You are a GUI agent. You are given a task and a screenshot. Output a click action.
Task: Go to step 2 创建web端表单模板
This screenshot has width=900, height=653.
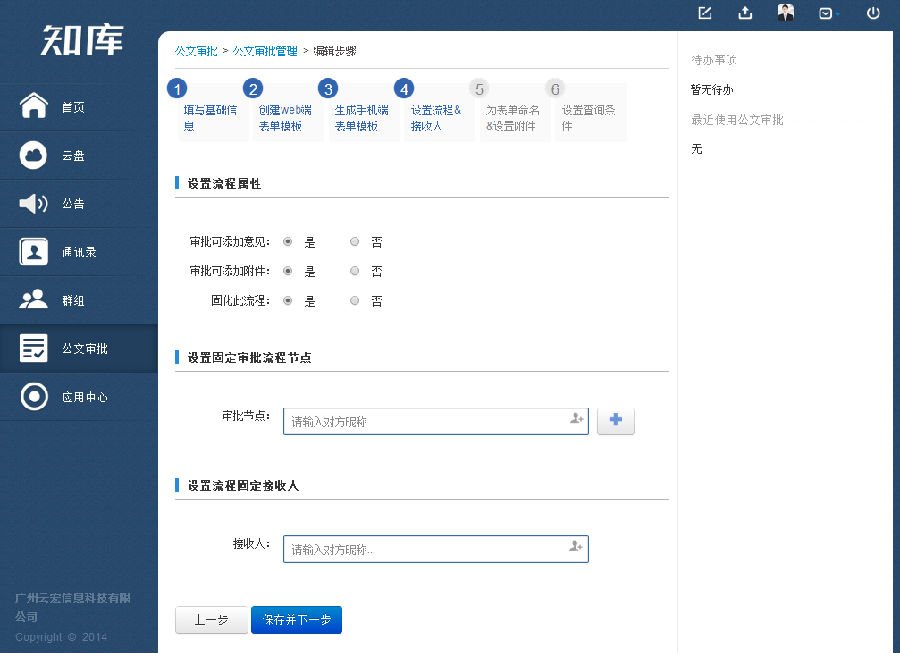[287, 110]
